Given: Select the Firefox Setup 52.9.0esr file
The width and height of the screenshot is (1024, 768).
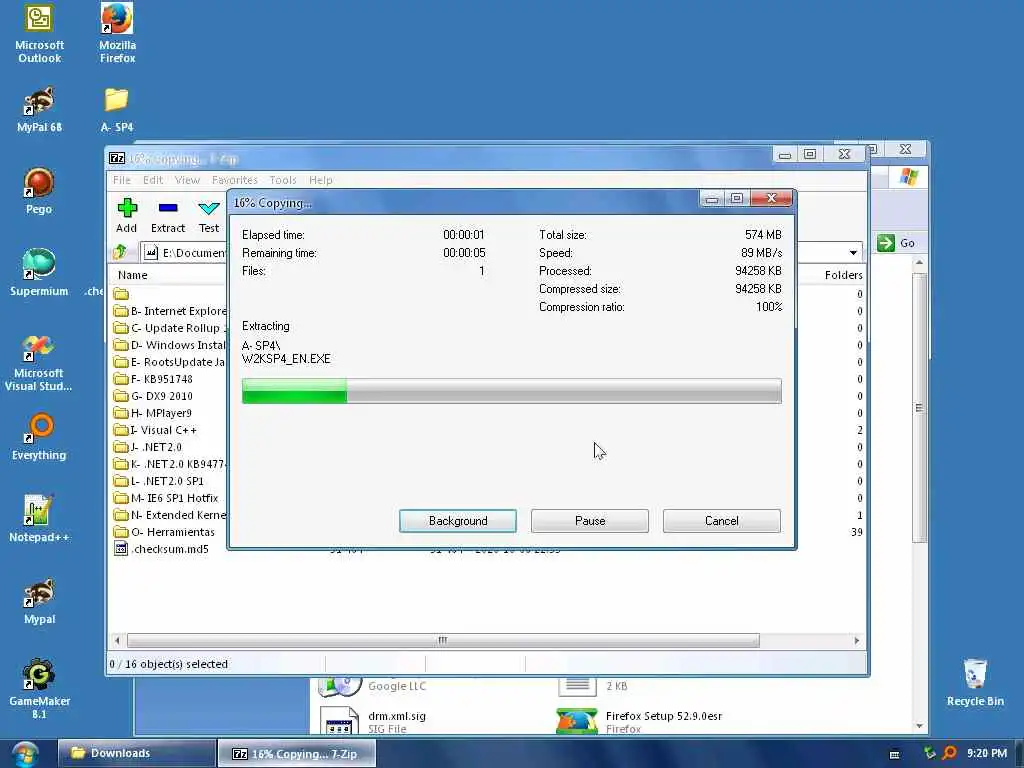Looking at the screenshot, I should (x=640, y=721).
